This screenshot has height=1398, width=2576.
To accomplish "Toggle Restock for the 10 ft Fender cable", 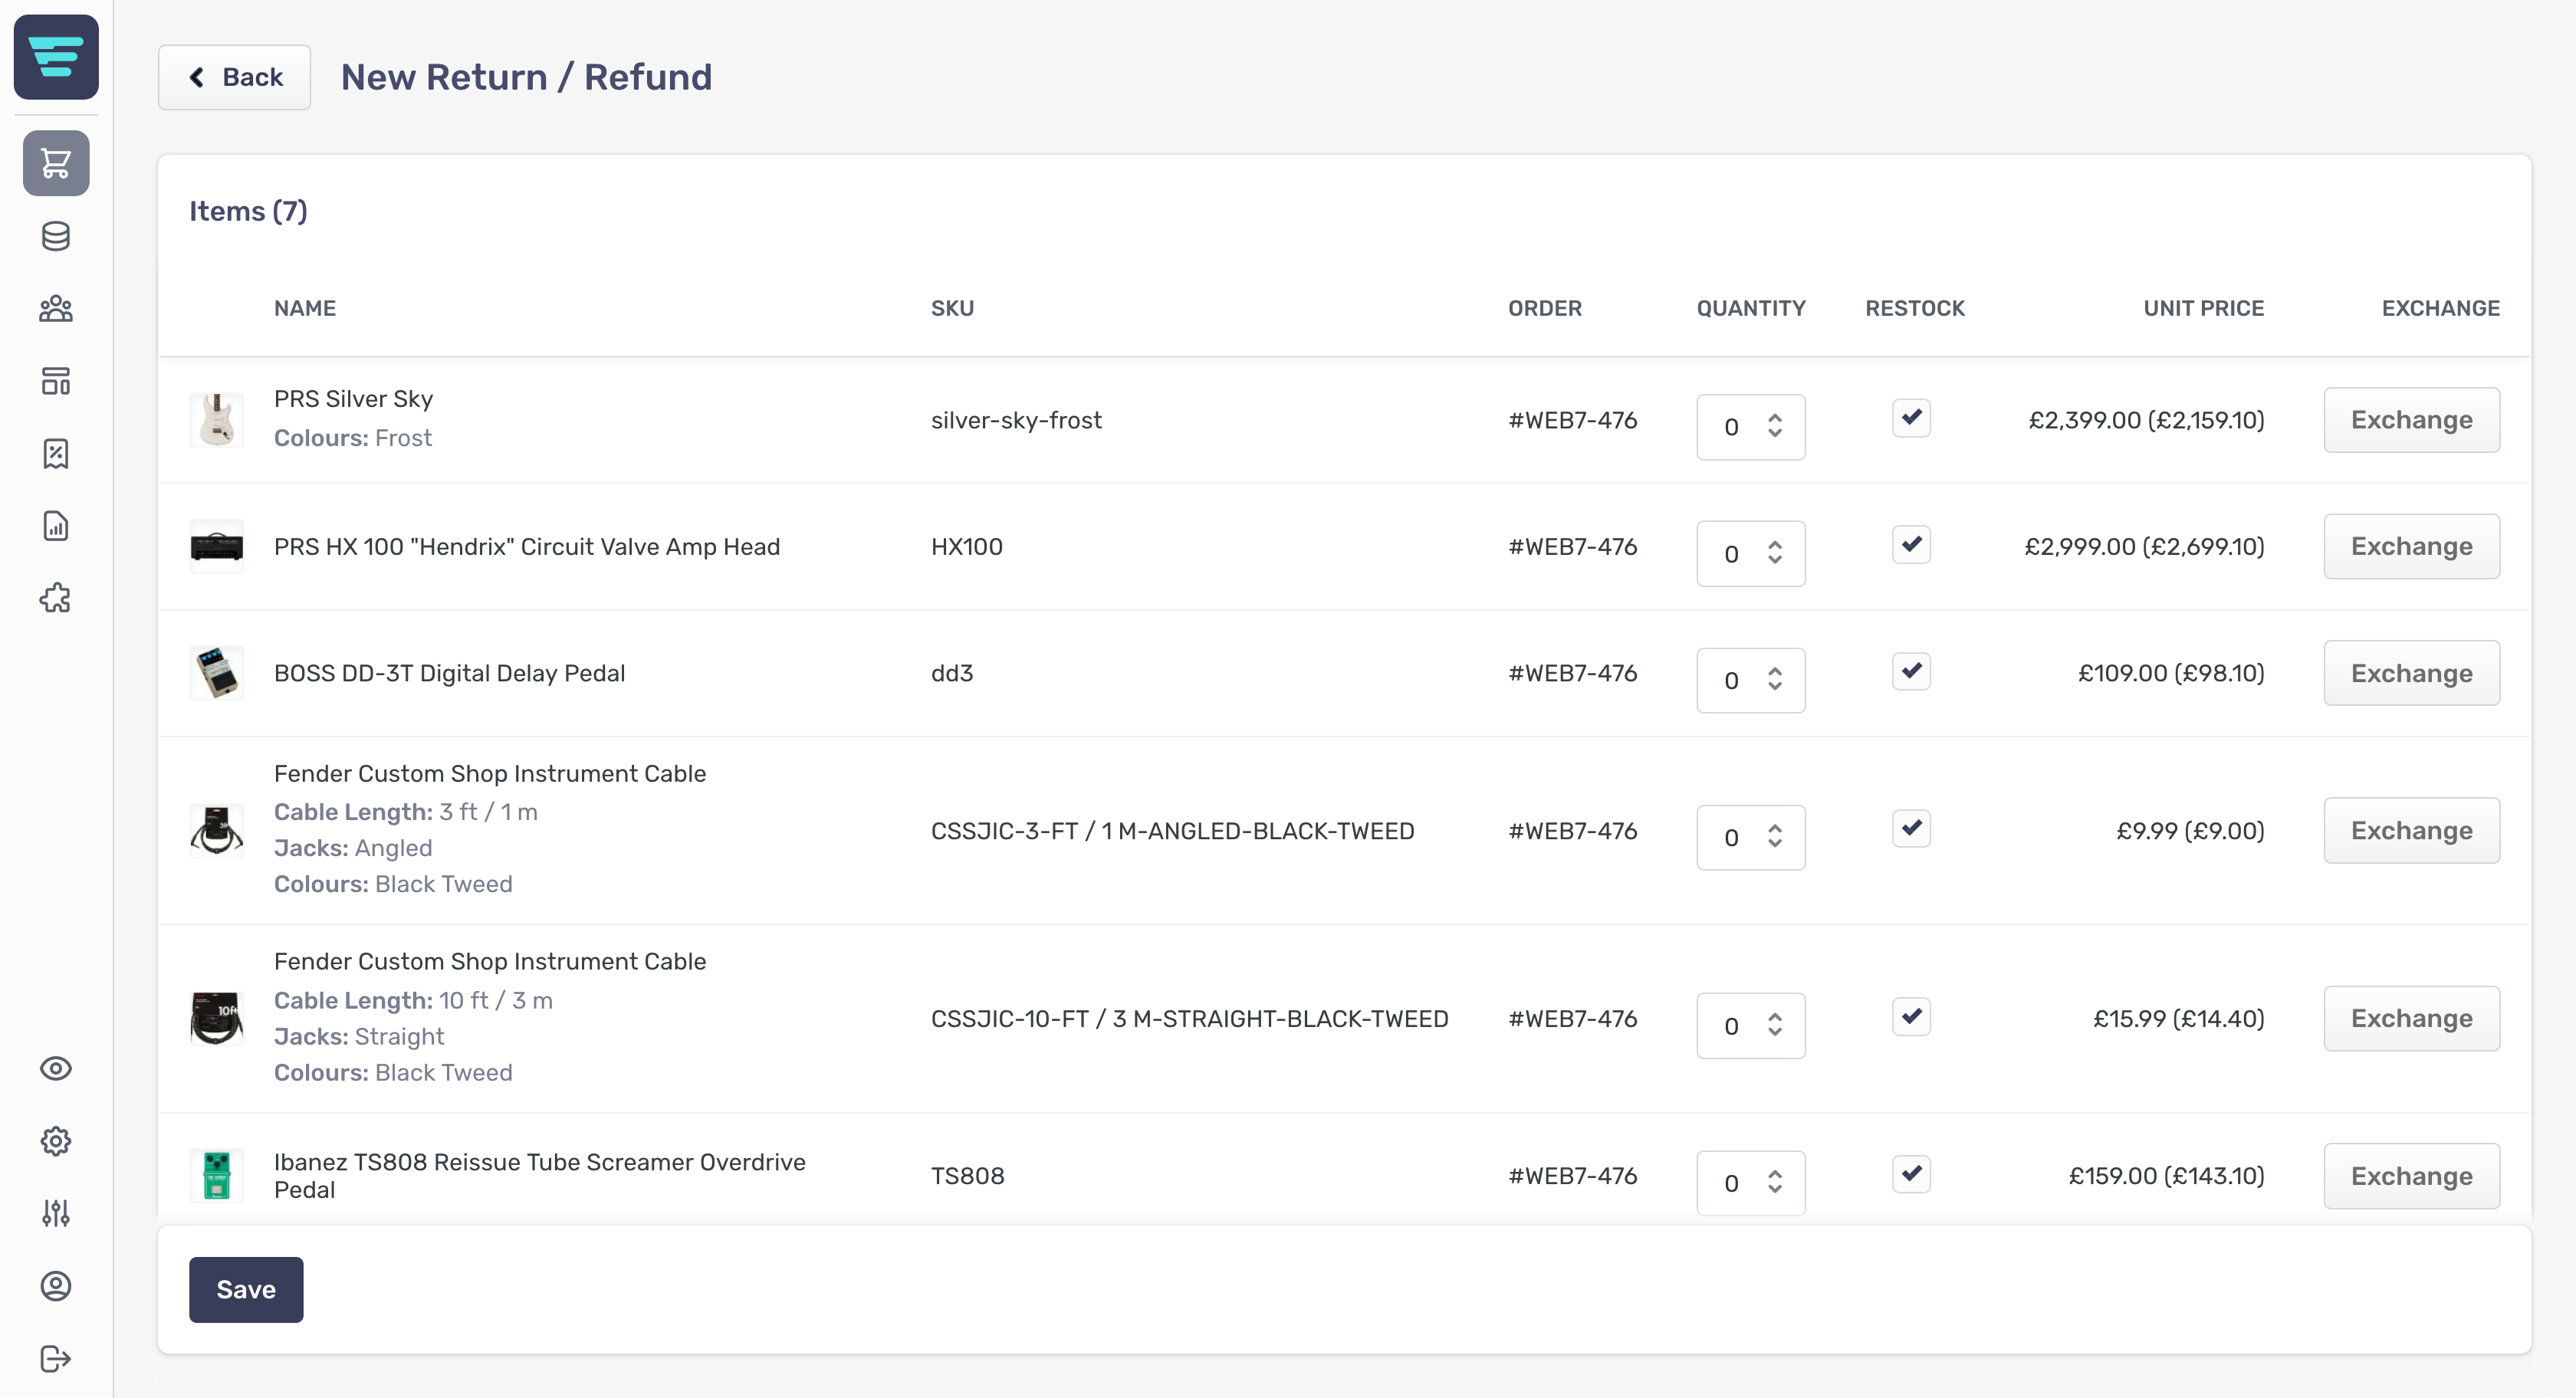I will point(1911,1017).
